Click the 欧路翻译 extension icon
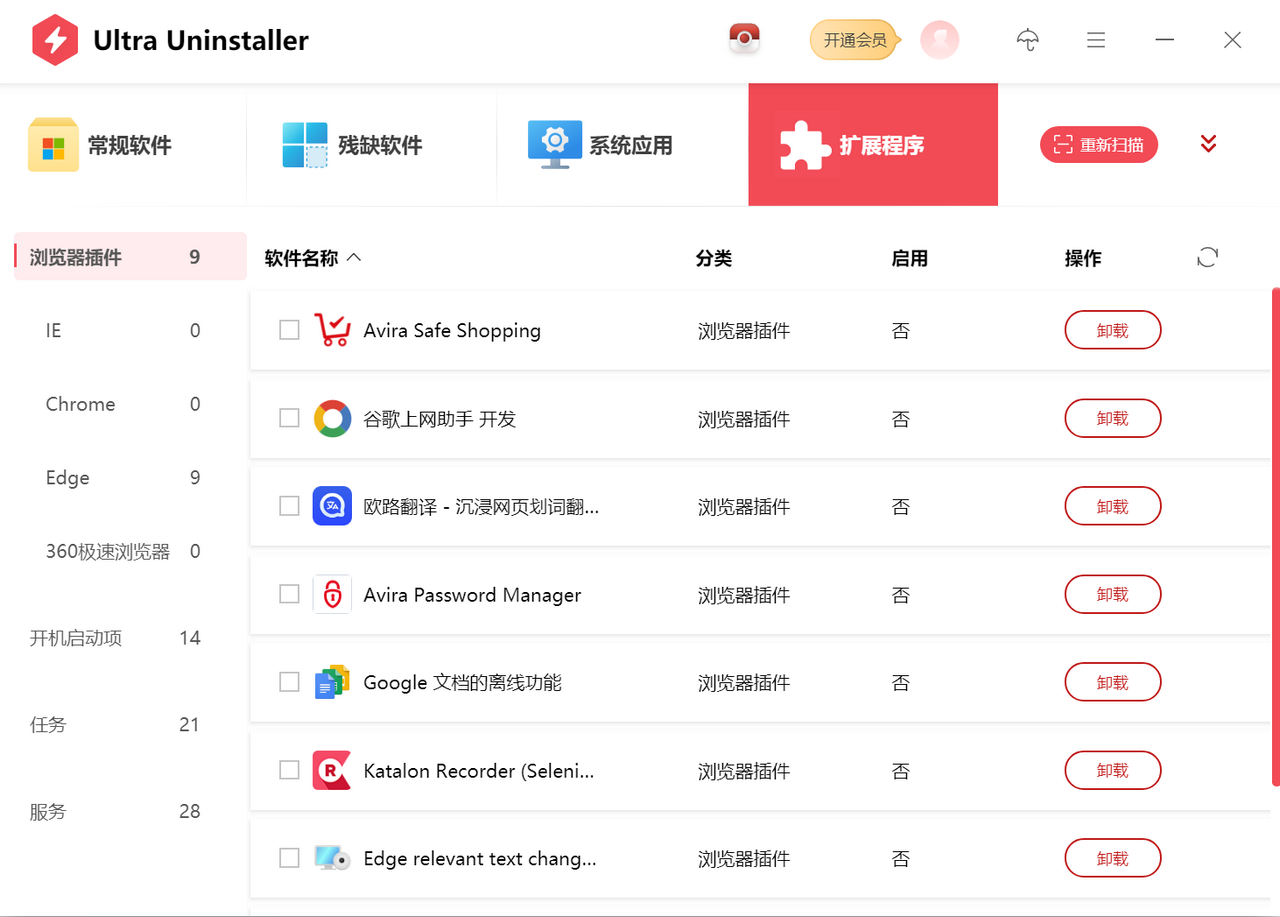Viewport: 1280px width, 917px height. 332,506
